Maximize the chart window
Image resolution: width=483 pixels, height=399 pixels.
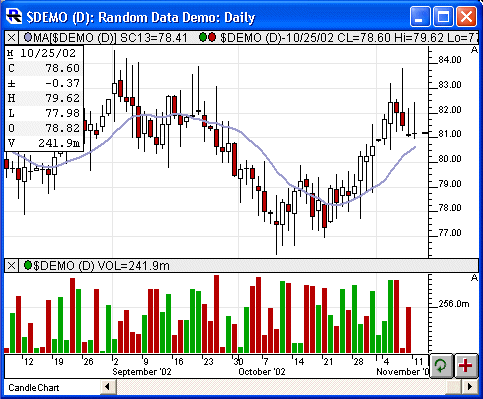[443, 17]
